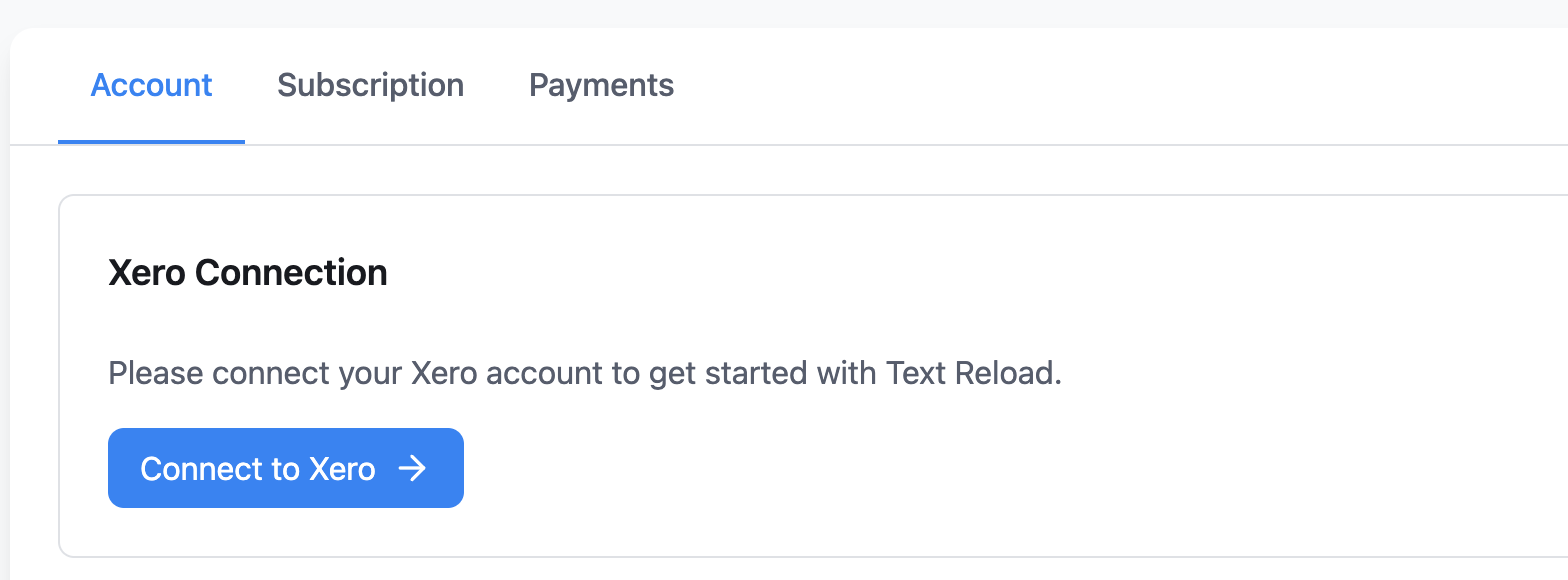Image resolution: width=1568 pixels, height=580 pixels.
Task: Click the Xero Connection card title
Action: pyautogui.click(x=248, y=272)
